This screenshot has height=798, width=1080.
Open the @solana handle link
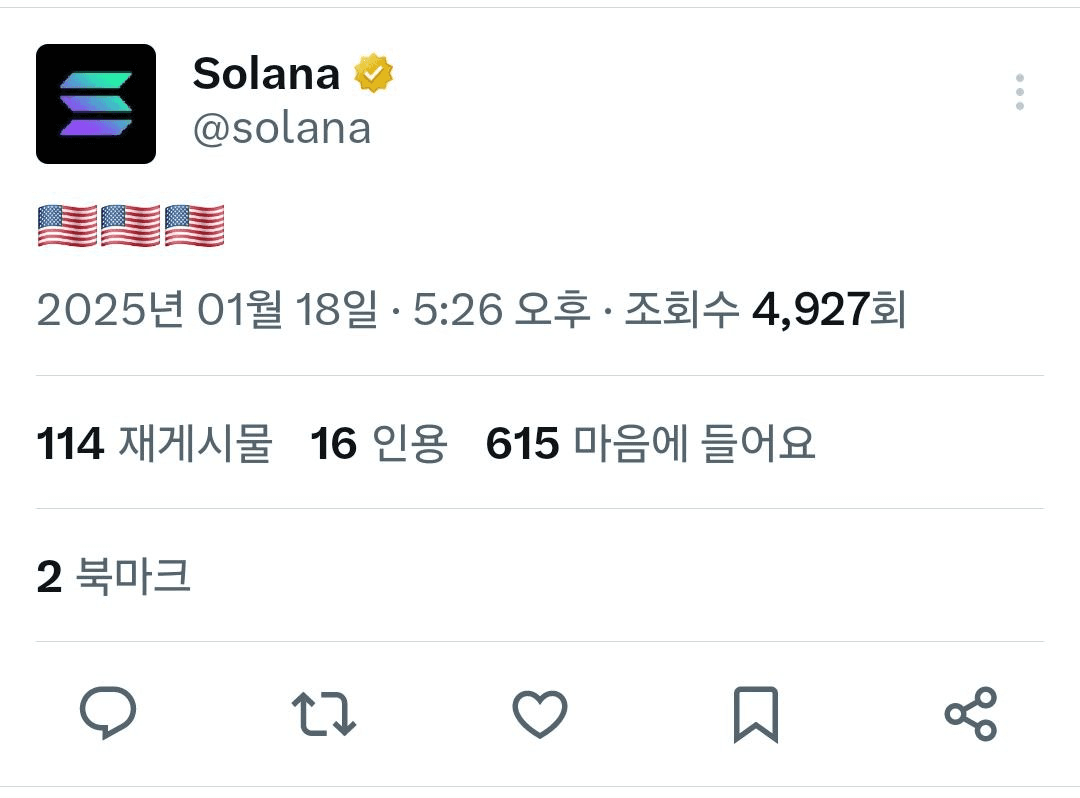click(282, 129)
